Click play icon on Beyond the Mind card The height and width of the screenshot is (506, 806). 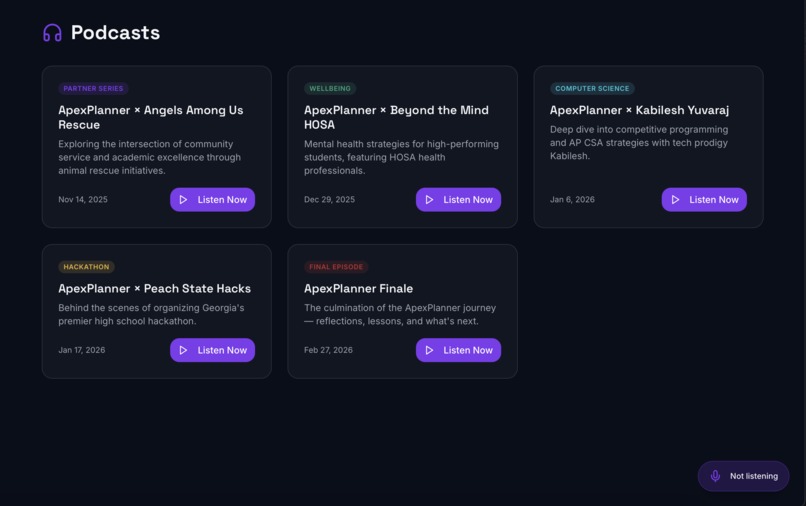pos(429,200)
